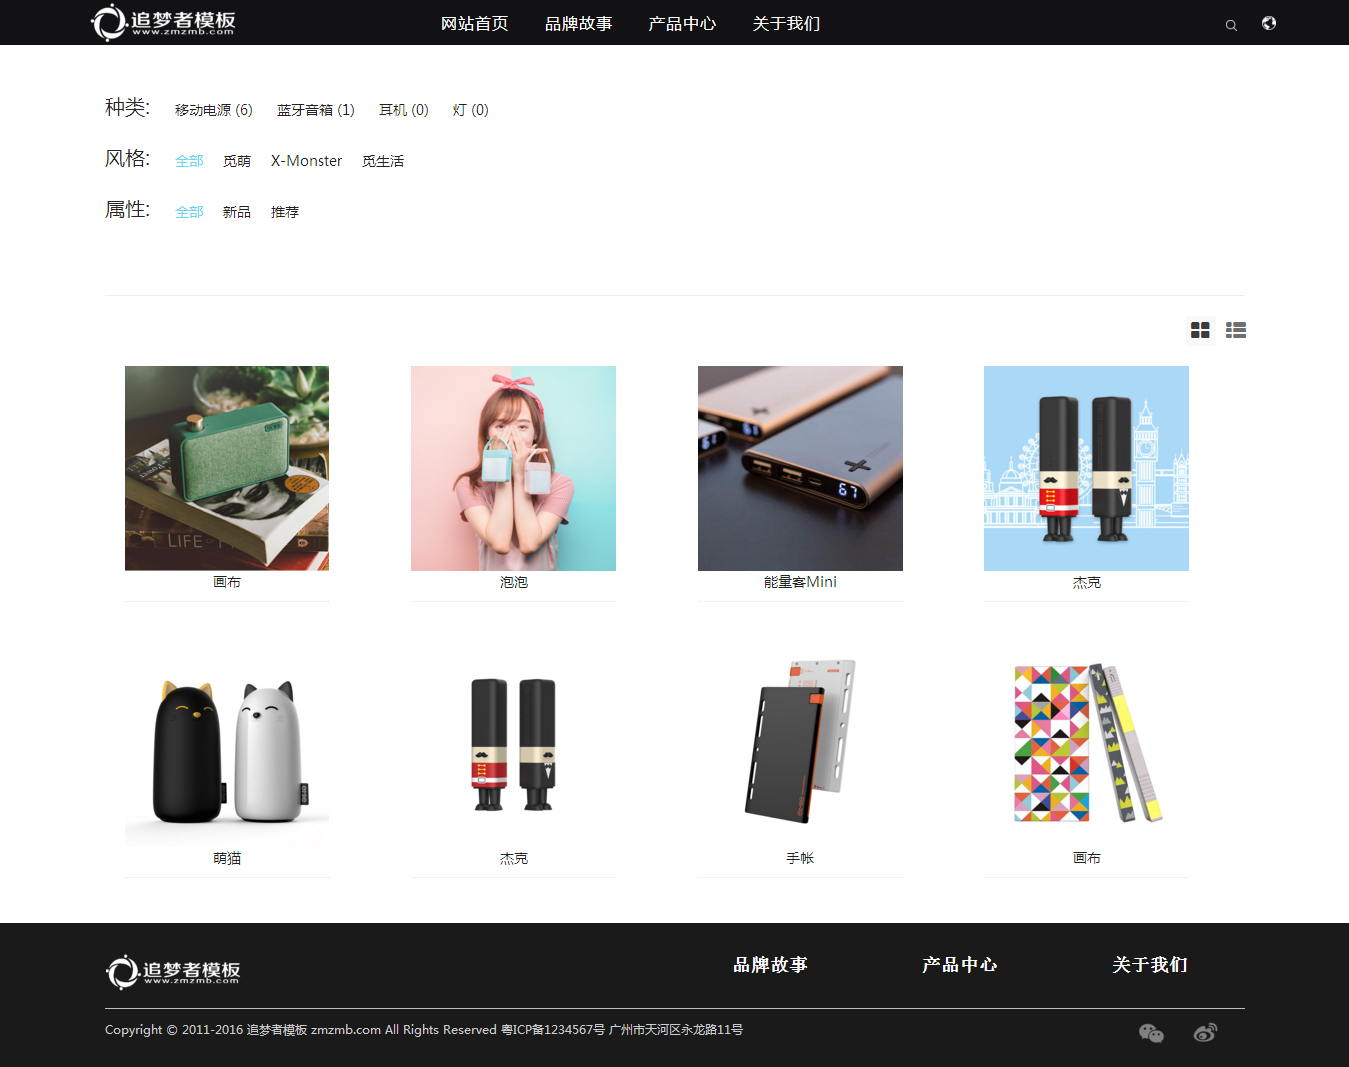This screenshot has width=1349, height=1067.
Task: Click 关于我们 link in footer
Action: [1149, 965]
